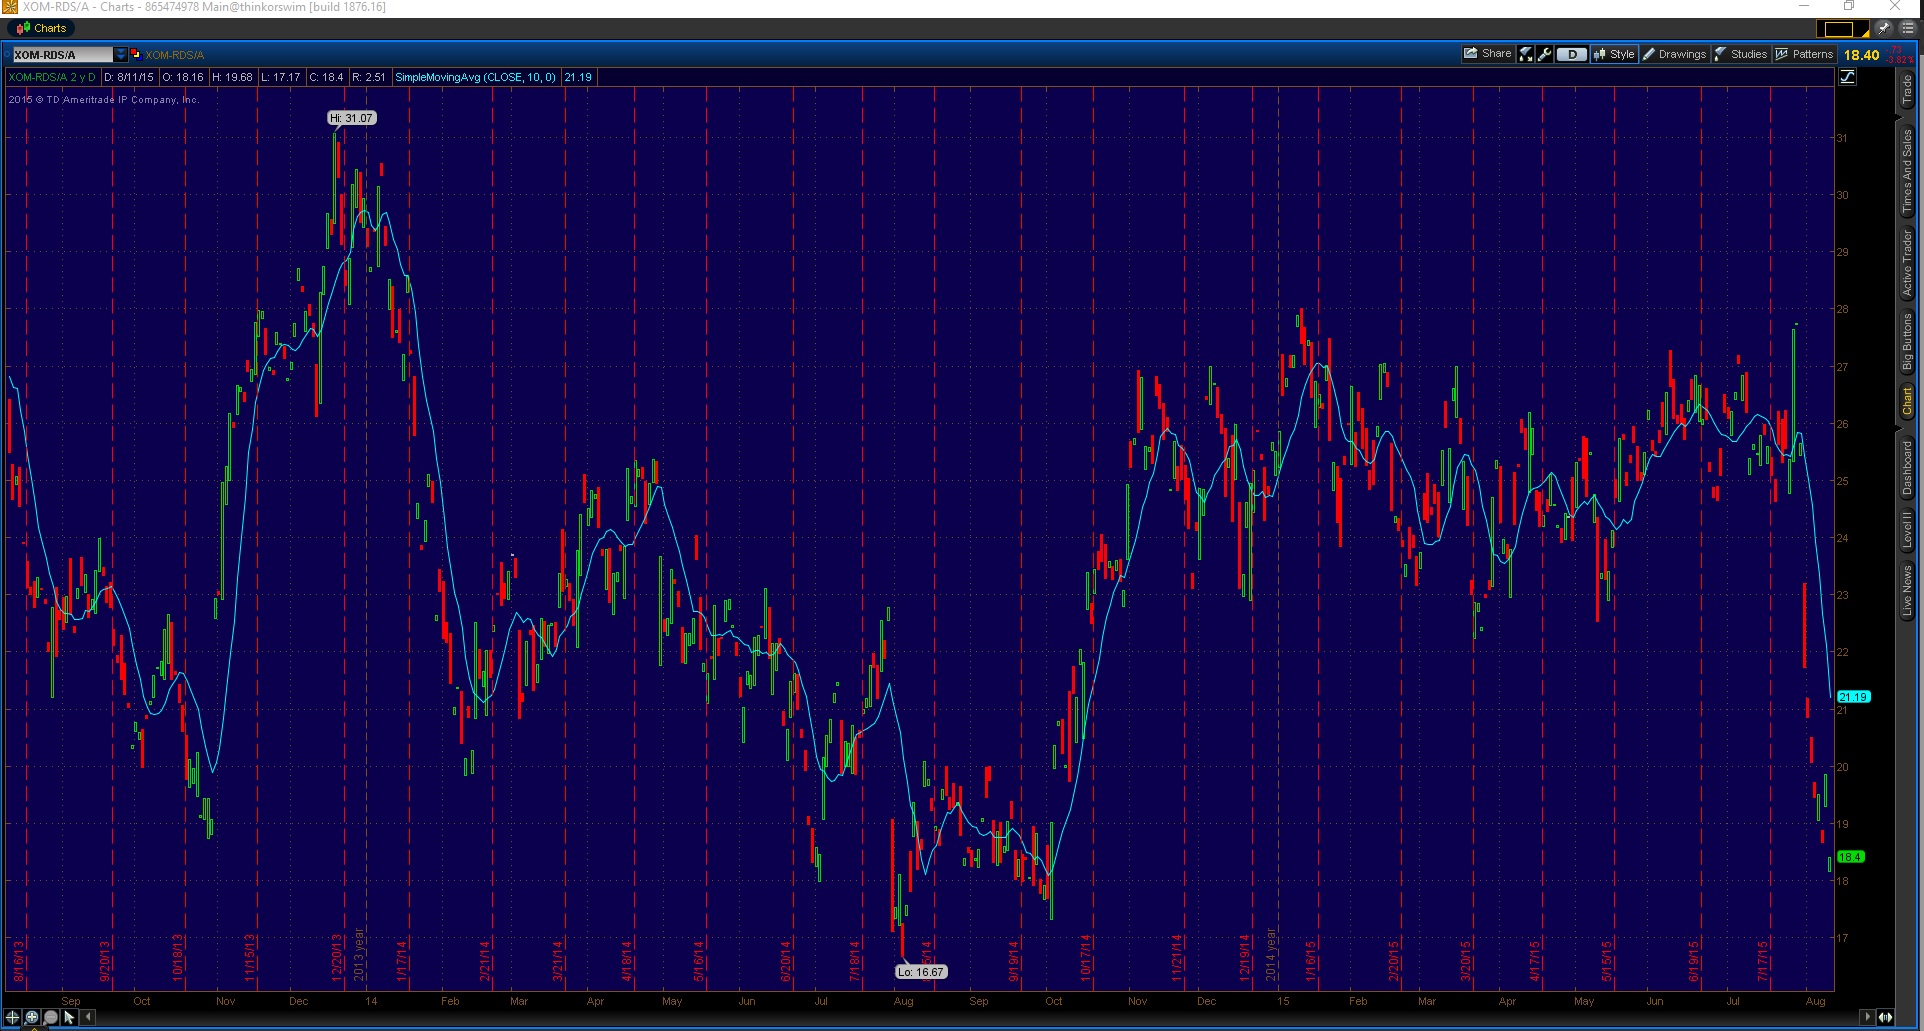
Task: Open the Dashboard side tab
Action: click(x=1907, y=467)
